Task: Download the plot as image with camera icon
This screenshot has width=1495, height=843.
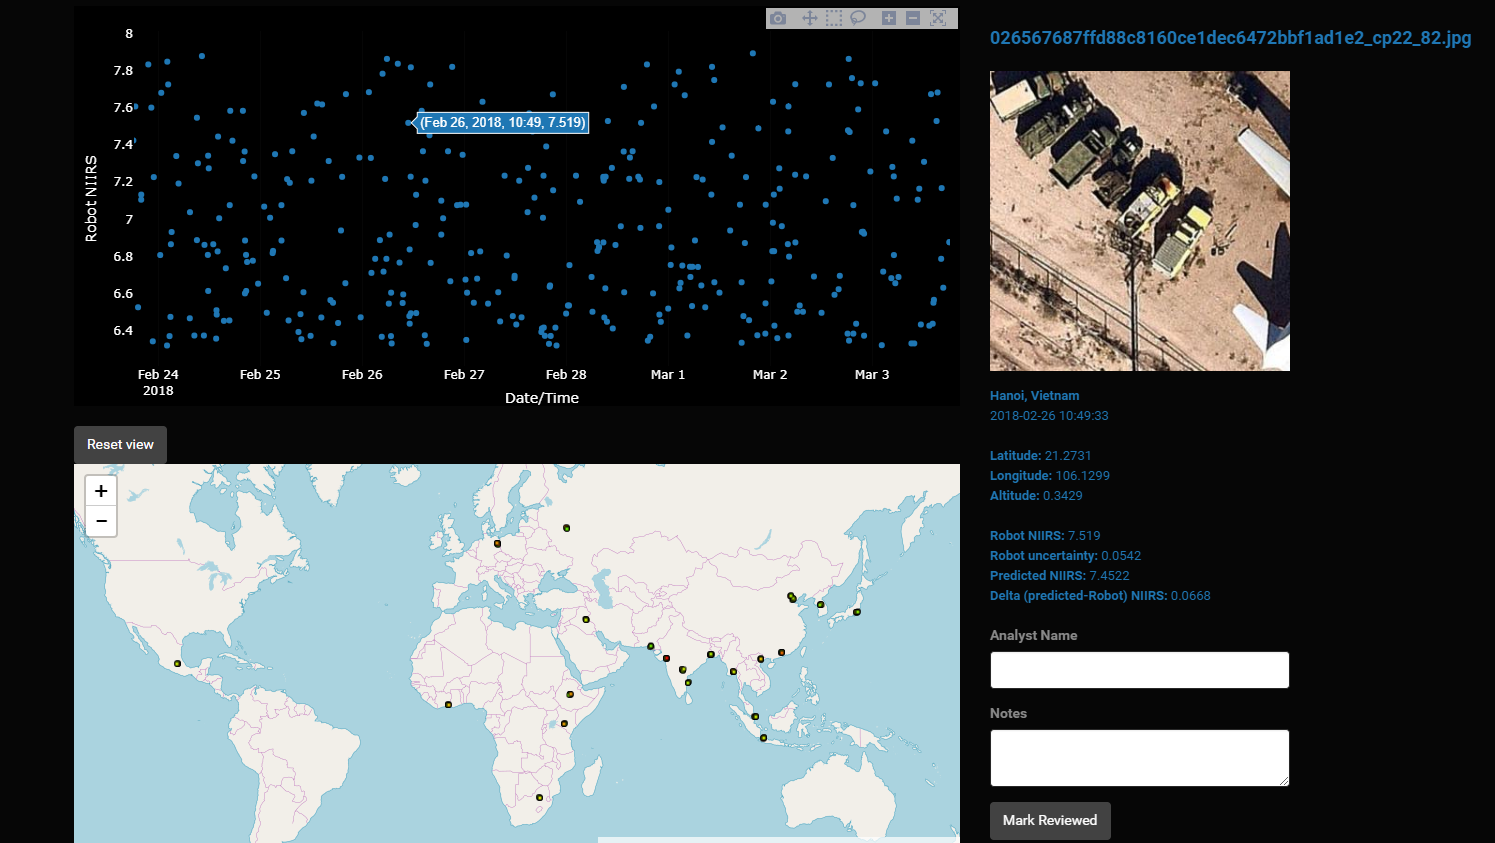Action: pyautogui.click(x=778, y=18)
